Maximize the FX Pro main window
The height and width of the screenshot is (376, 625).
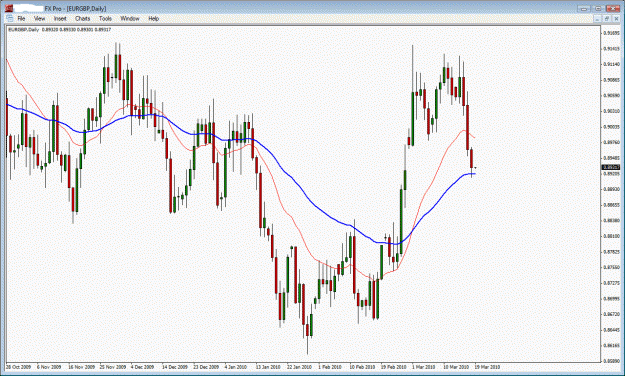click(598, 8)
